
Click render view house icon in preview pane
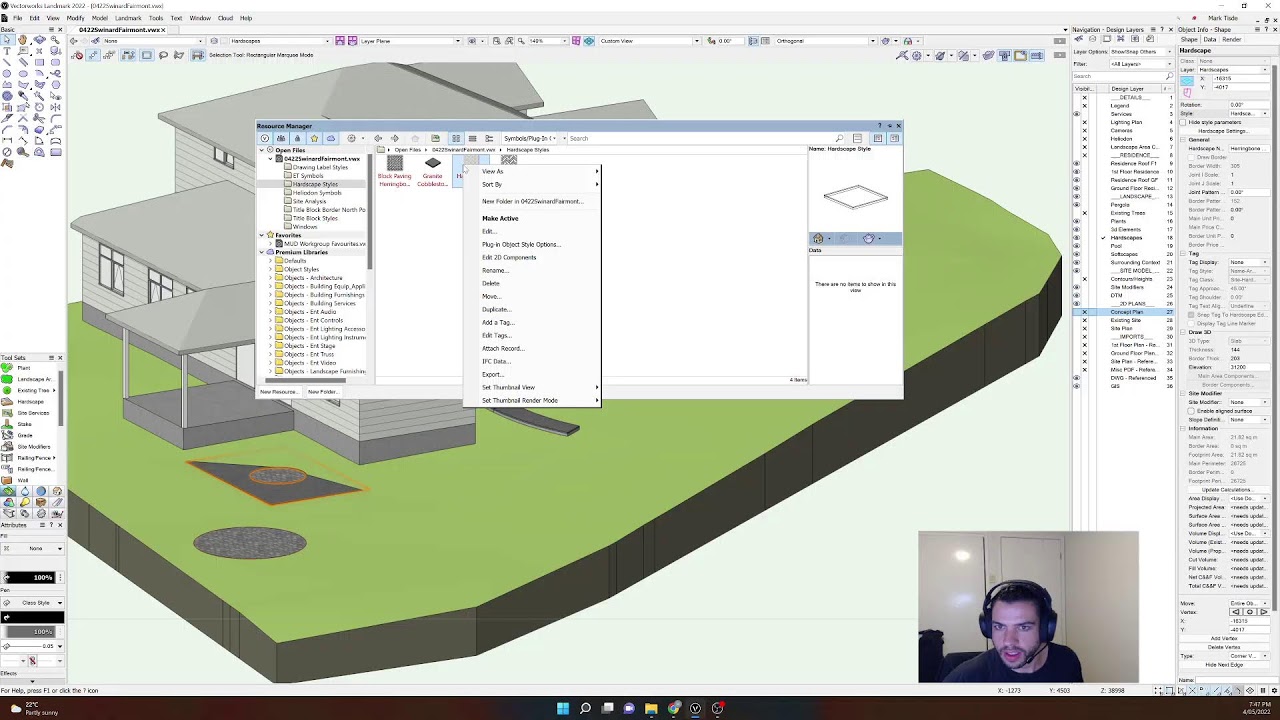pos(818,238)
